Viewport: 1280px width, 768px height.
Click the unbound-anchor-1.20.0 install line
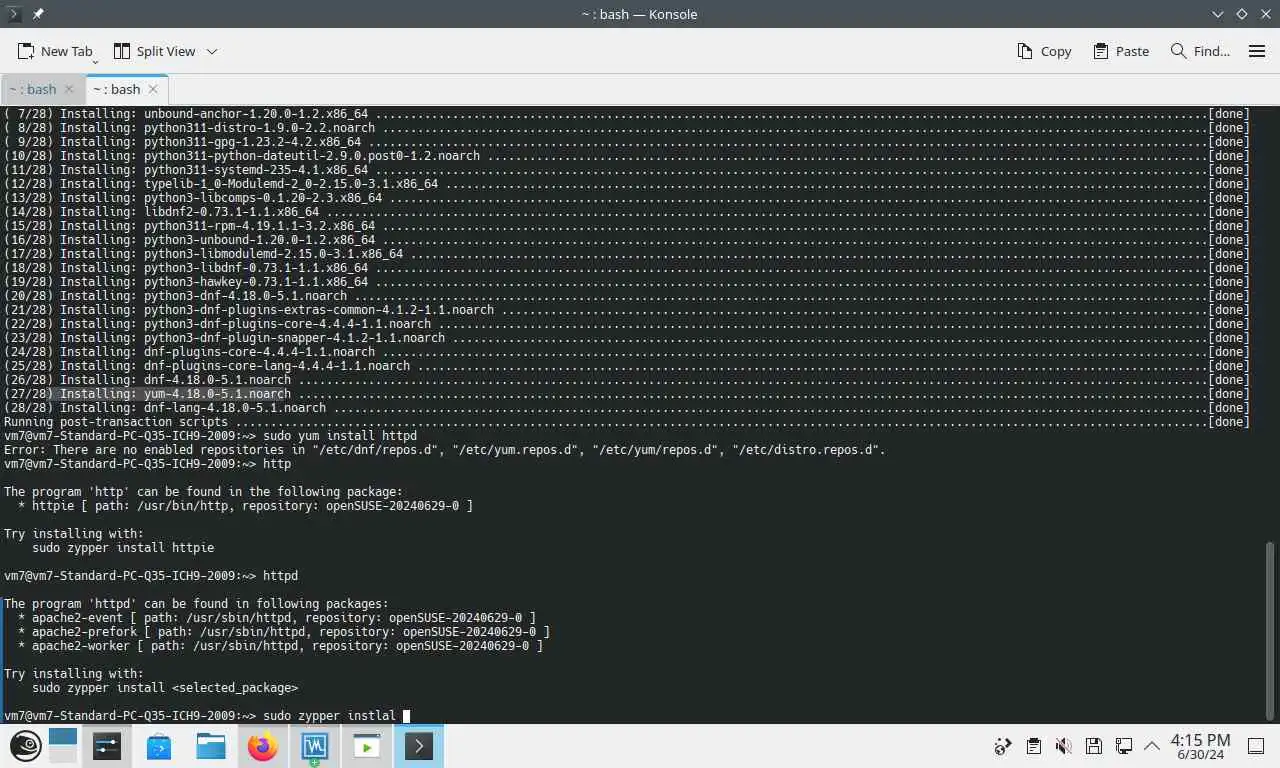click(x=627, y=114)
